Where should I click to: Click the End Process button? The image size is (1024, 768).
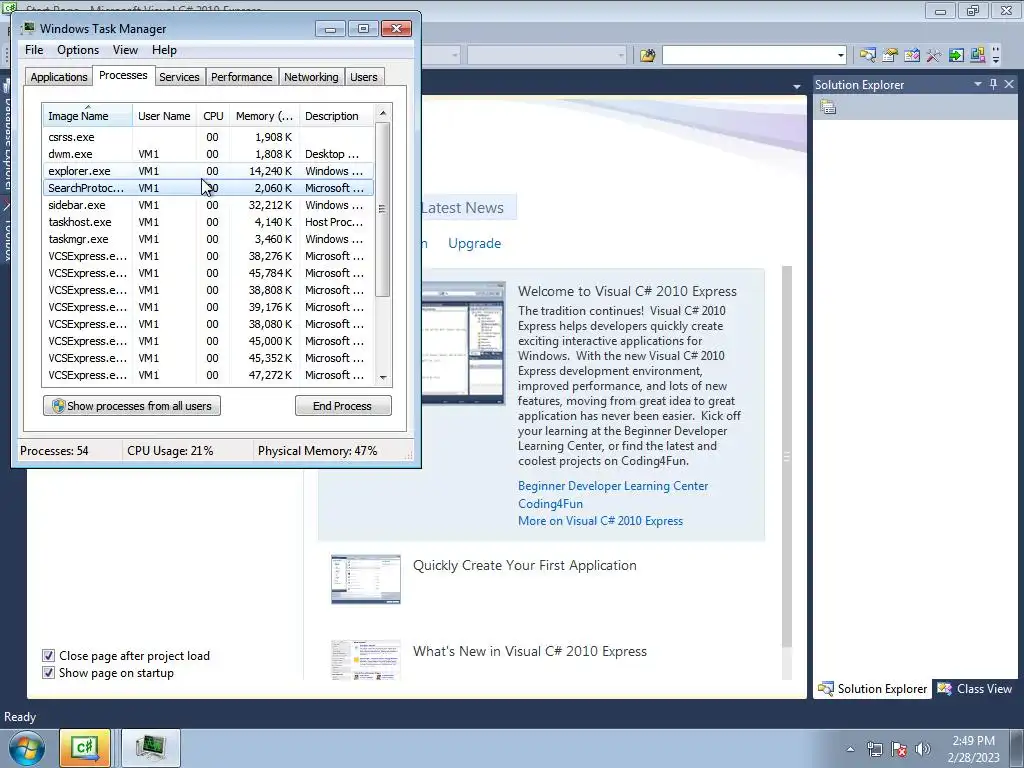click(343, 406)
